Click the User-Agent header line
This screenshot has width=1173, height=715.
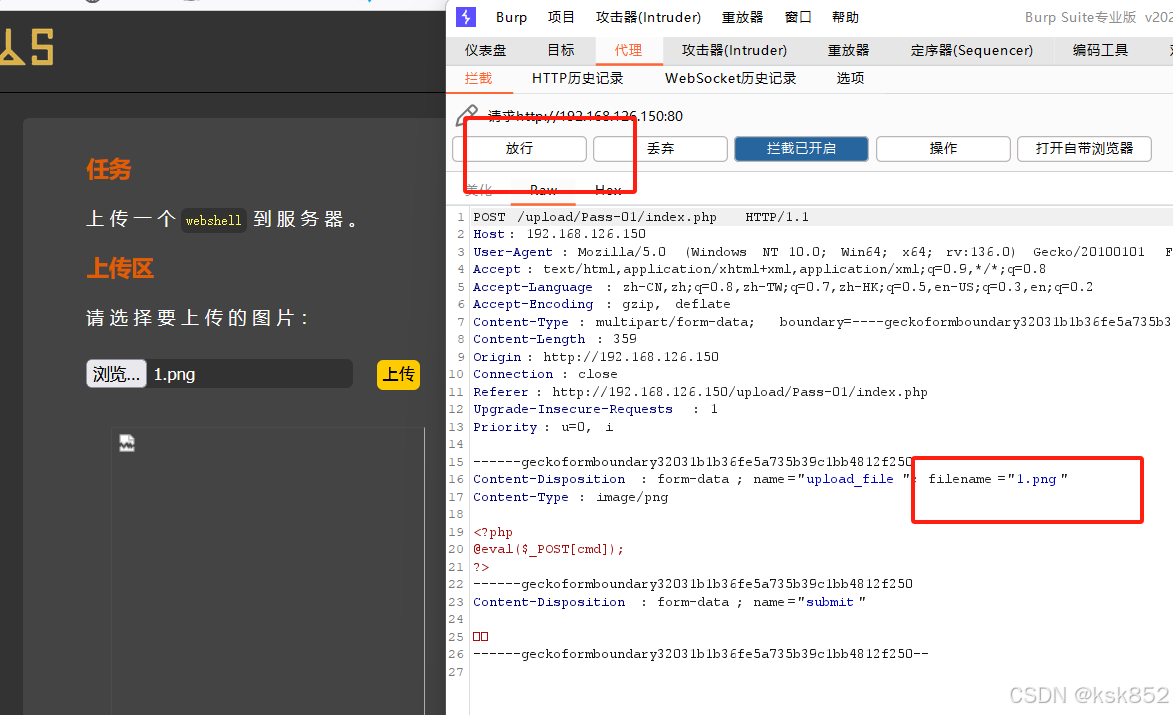821,252
